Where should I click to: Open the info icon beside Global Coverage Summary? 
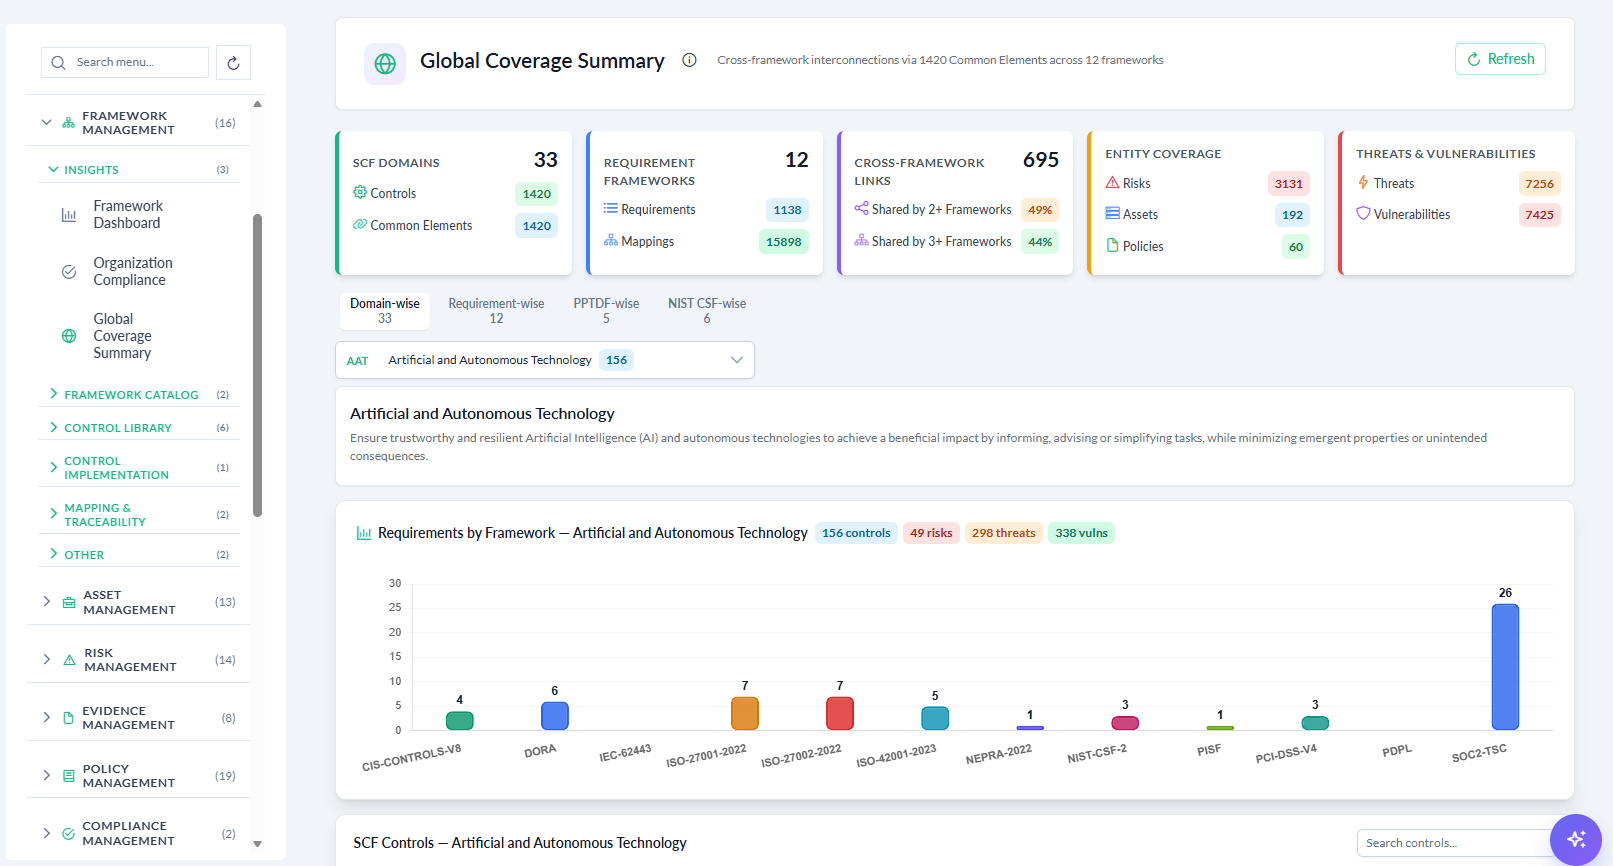pyautogui.click(x=689, y=60)
